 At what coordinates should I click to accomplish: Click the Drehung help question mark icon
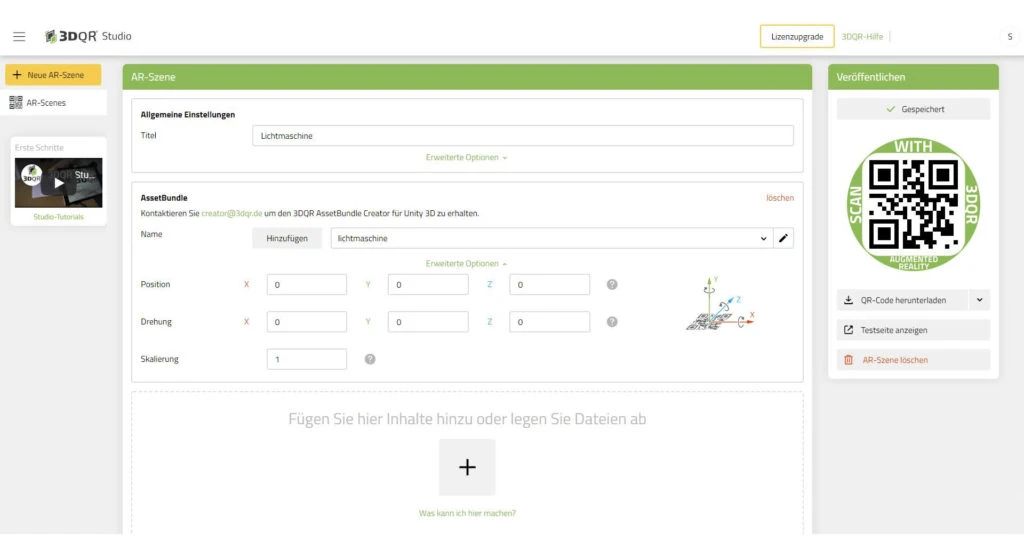pyautogui.click(x=612, y=322)
